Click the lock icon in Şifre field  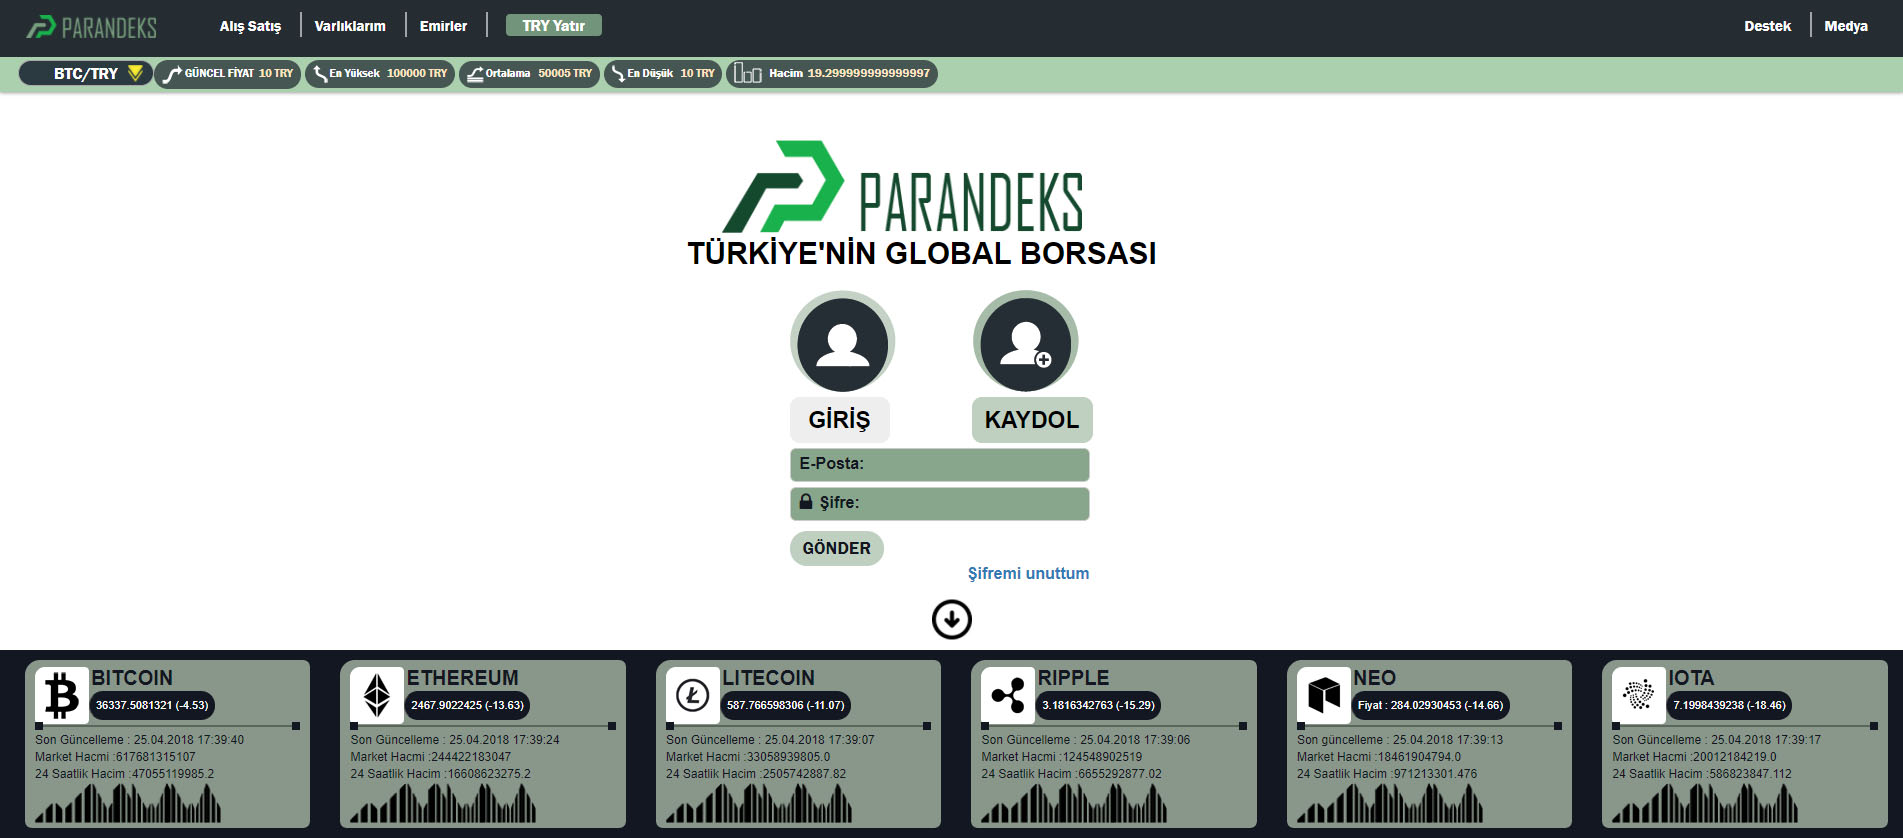click(x=806, y=501)
